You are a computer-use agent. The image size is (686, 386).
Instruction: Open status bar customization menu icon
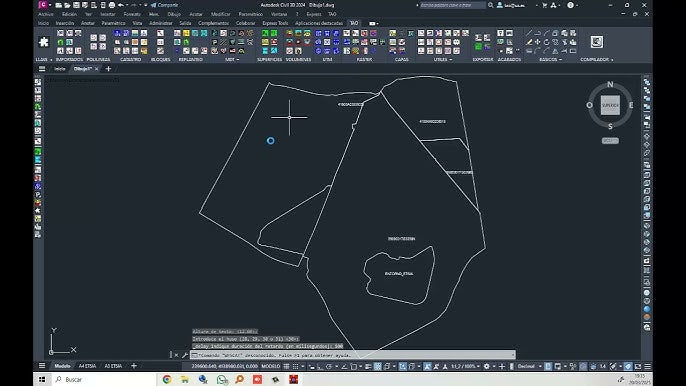[x=648, y=366]
